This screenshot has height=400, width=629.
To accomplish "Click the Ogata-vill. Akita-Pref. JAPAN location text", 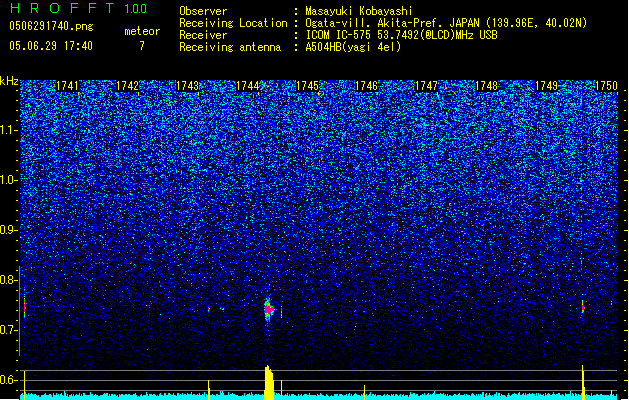I will click(446, 23).
